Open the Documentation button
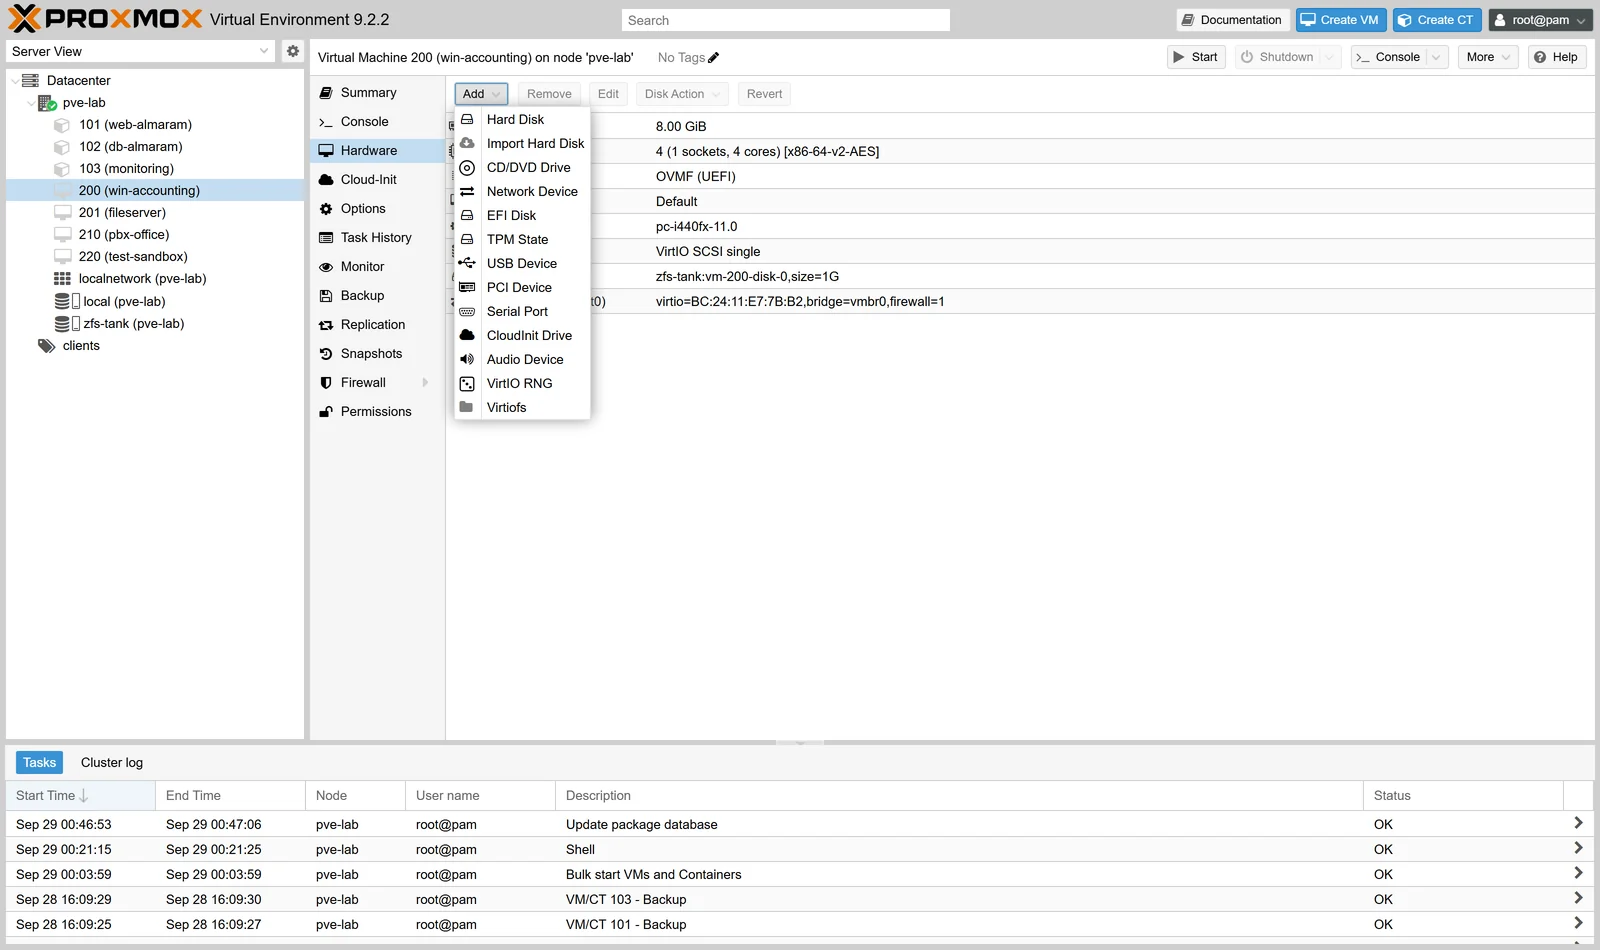Image resolution: width=1600 pixels, height=950 pixels. [x=1231, y=20]
